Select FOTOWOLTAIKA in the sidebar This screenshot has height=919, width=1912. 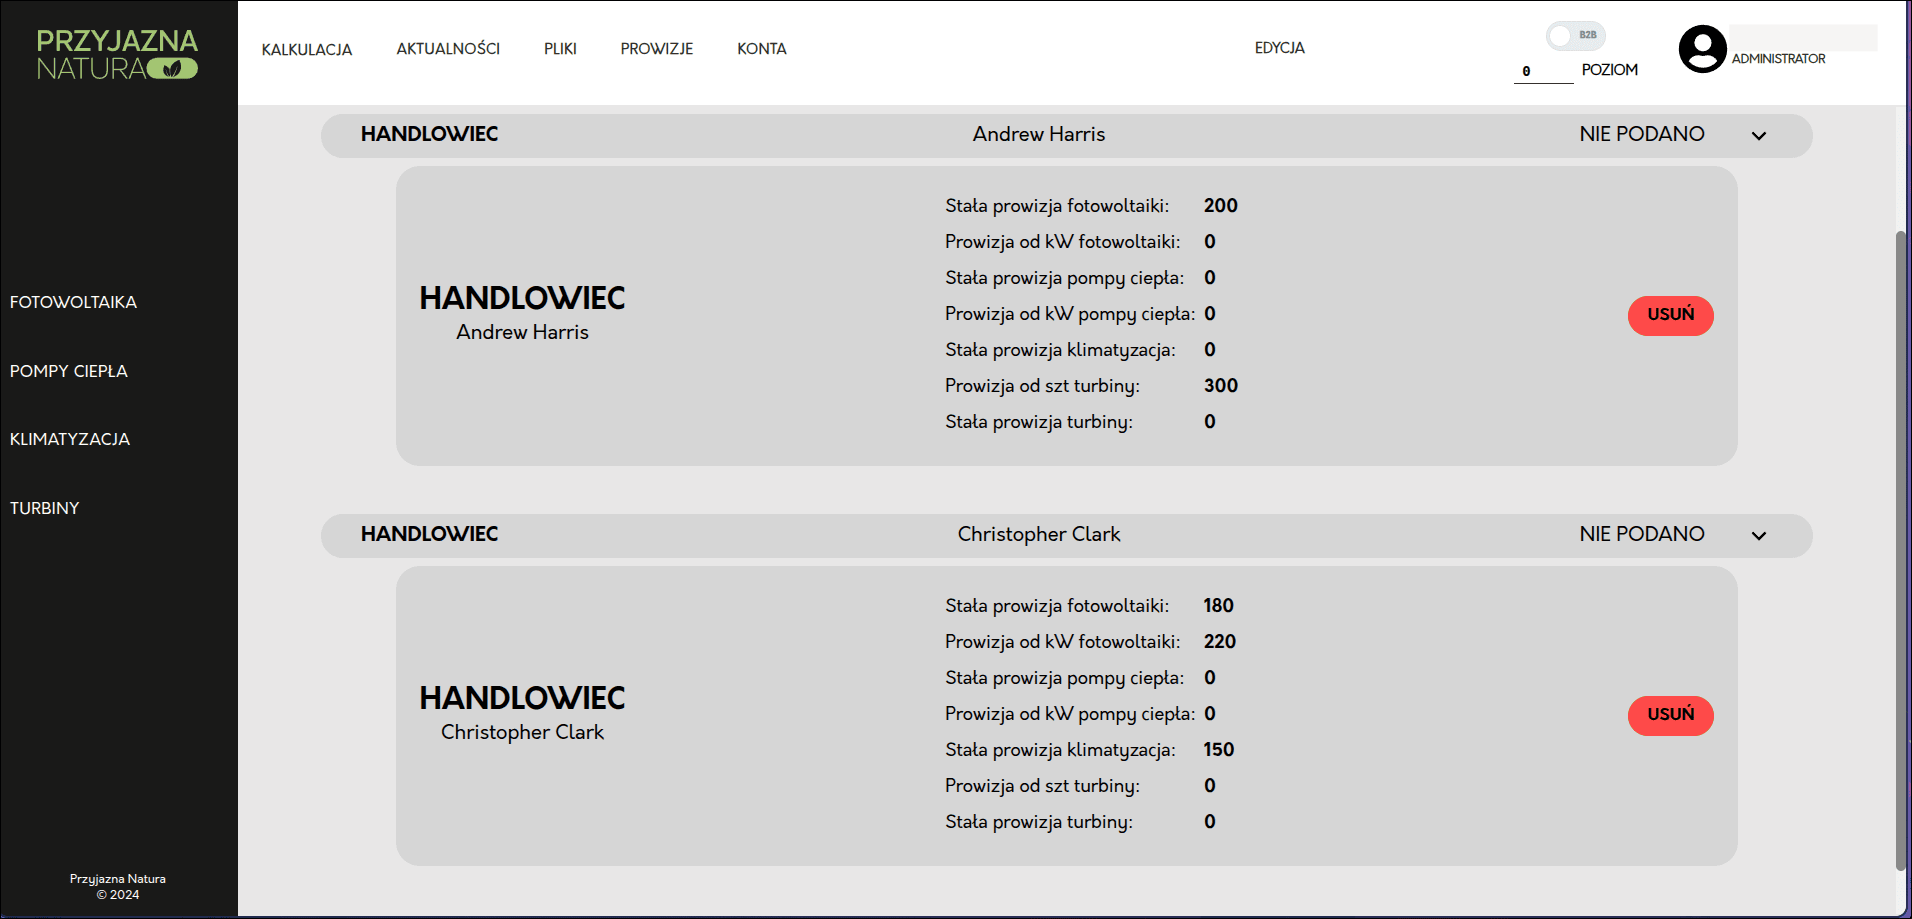coord(73,301)
